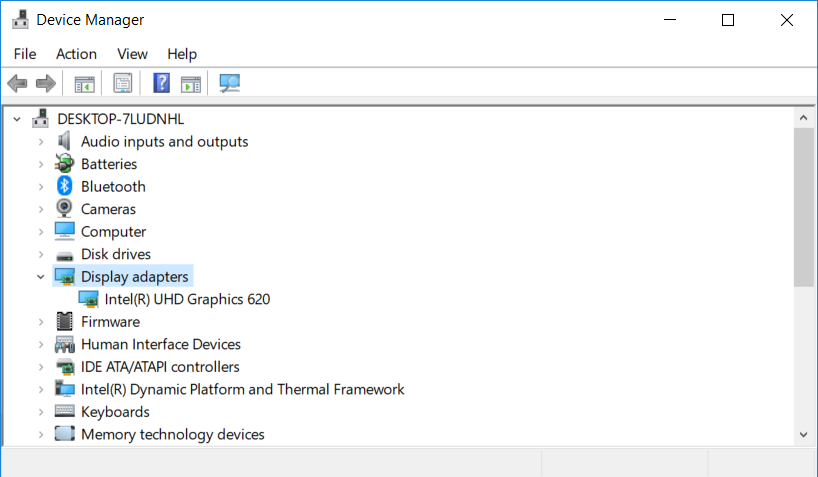Open the Properties toolbar icon
818x477 pixels.
pos(123,84)
